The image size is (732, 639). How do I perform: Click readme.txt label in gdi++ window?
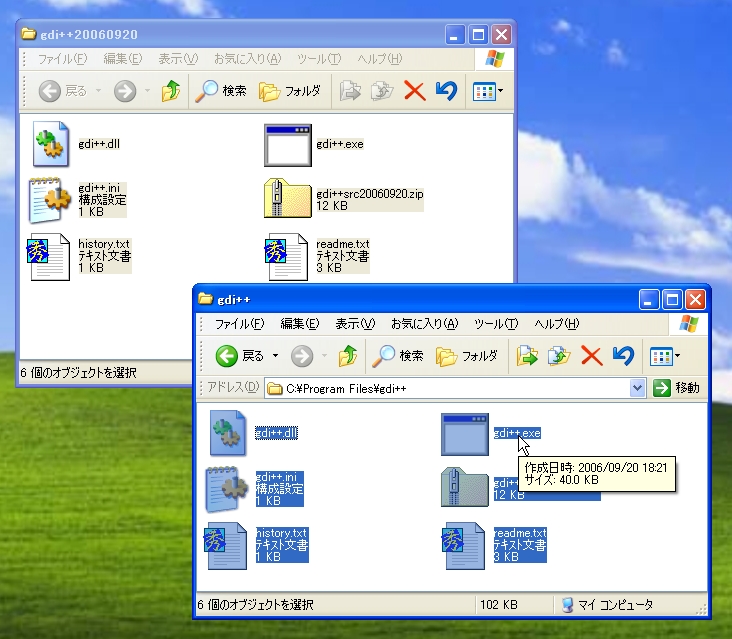coord(520,533)
